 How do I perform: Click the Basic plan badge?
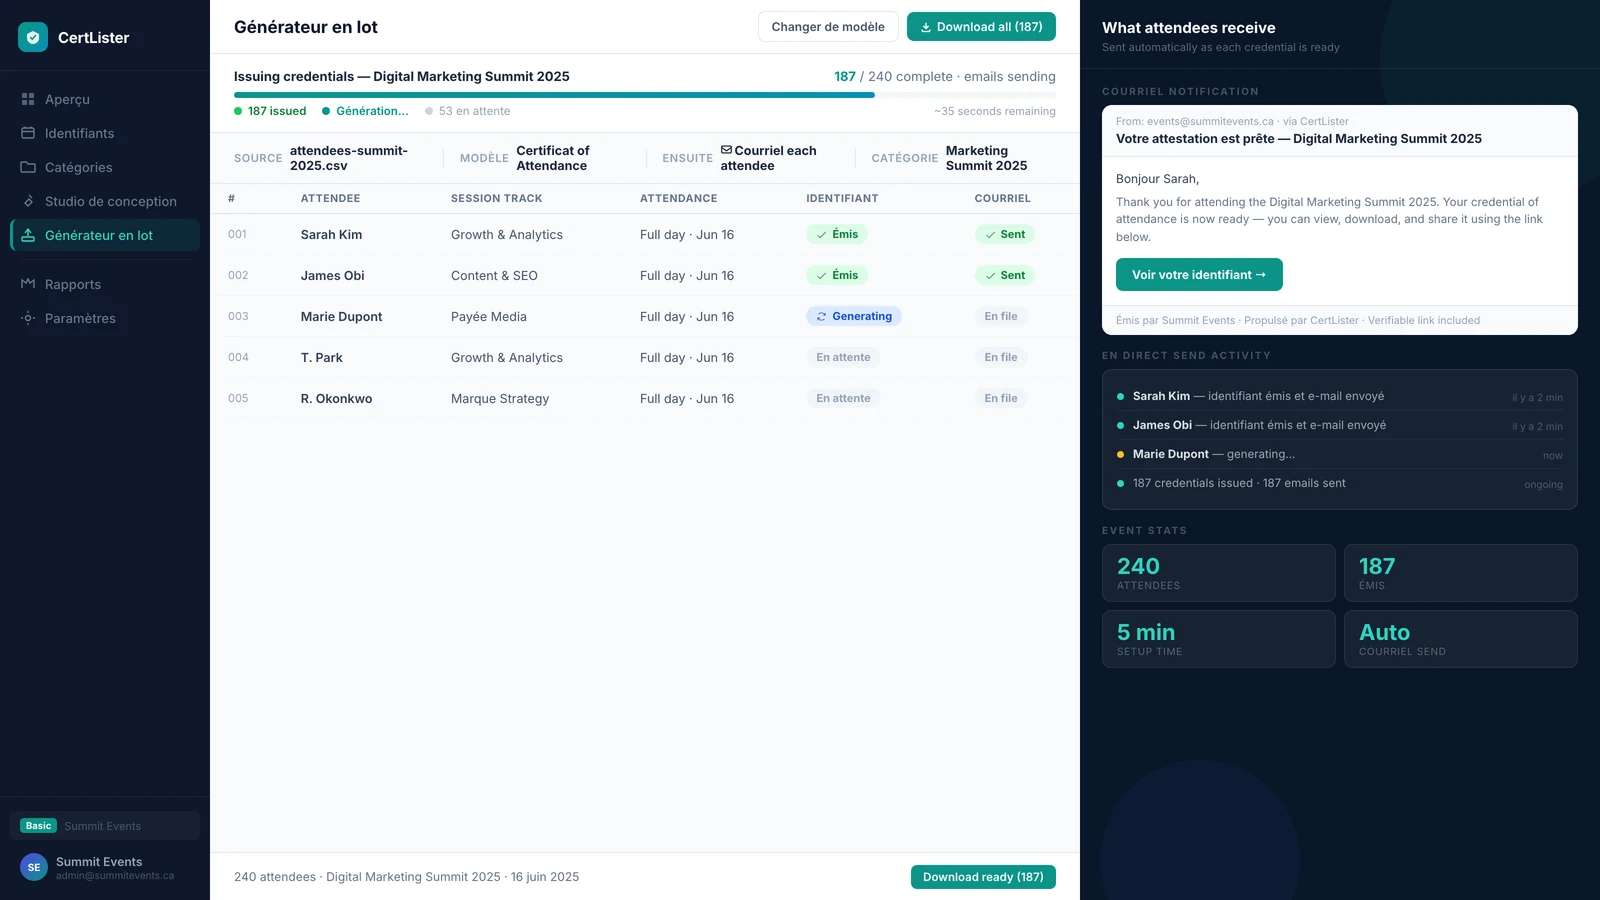pos(39,826)
